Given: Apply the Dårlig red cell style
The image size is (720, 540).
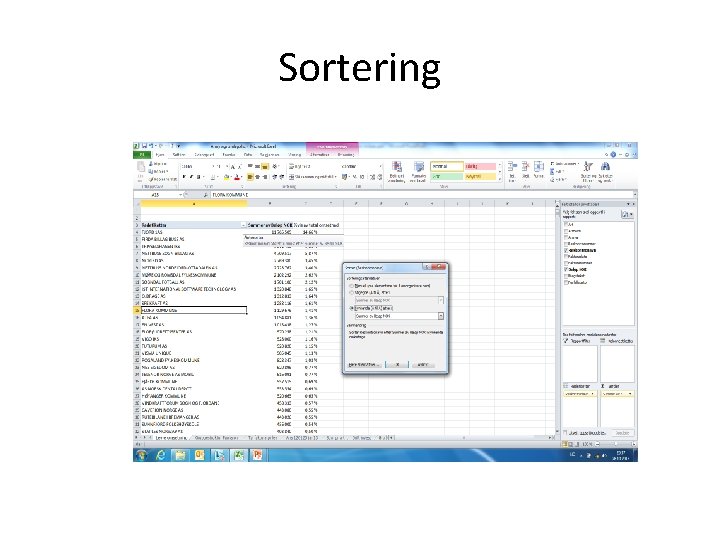Looking at the screenshot, I should click(480, 167).
